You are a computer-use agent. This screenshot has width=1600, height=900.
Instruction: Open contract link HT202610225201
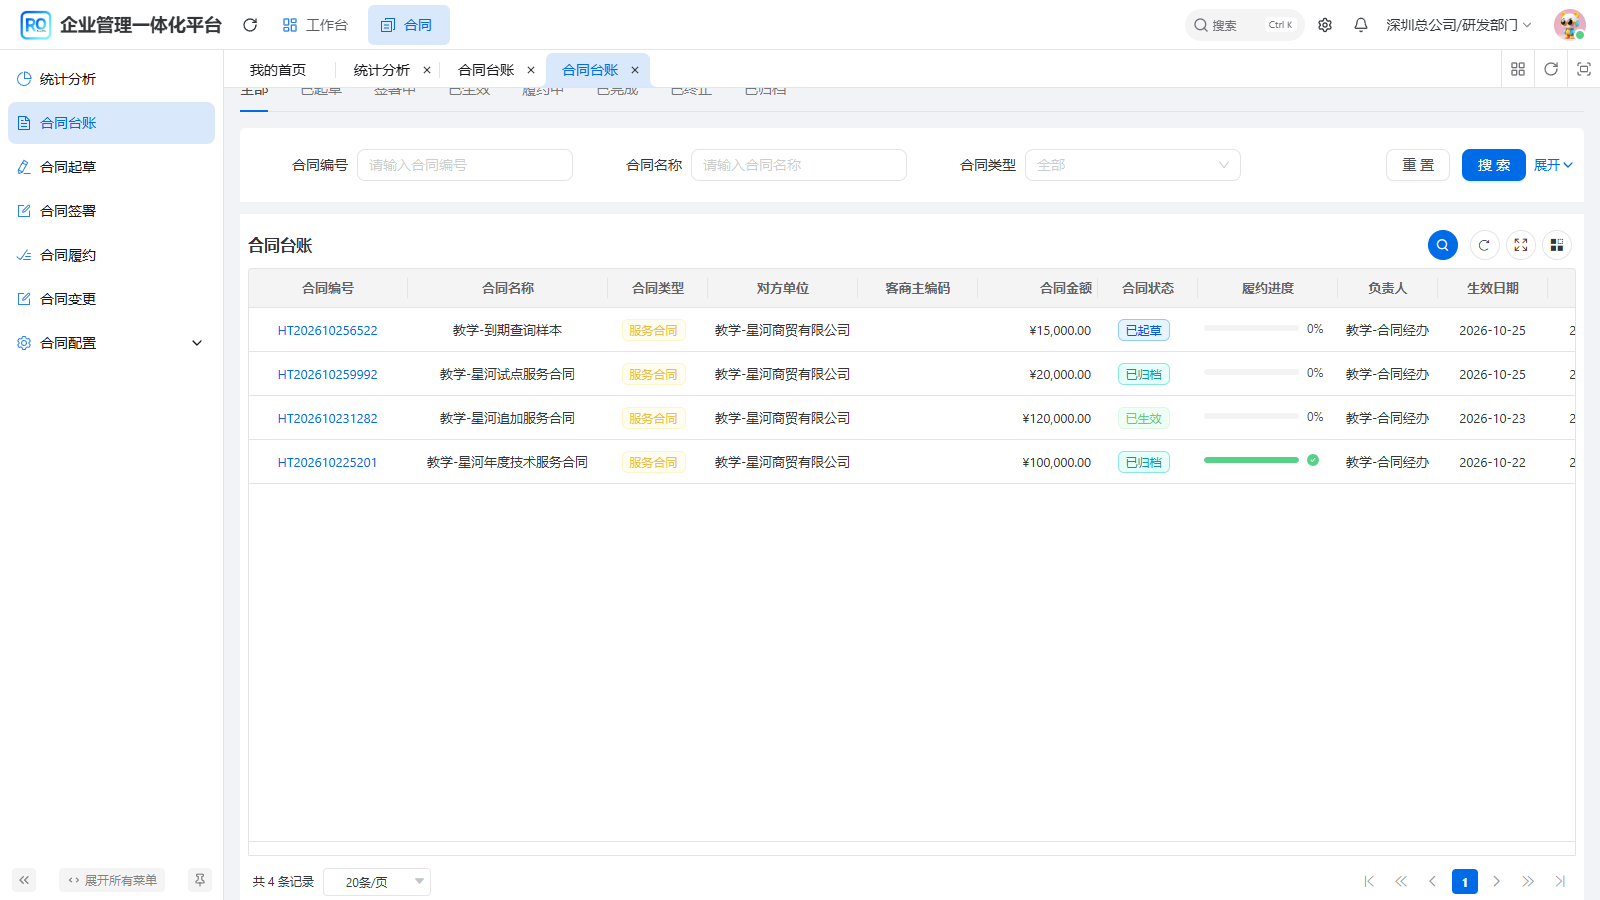tap(328, 462)
